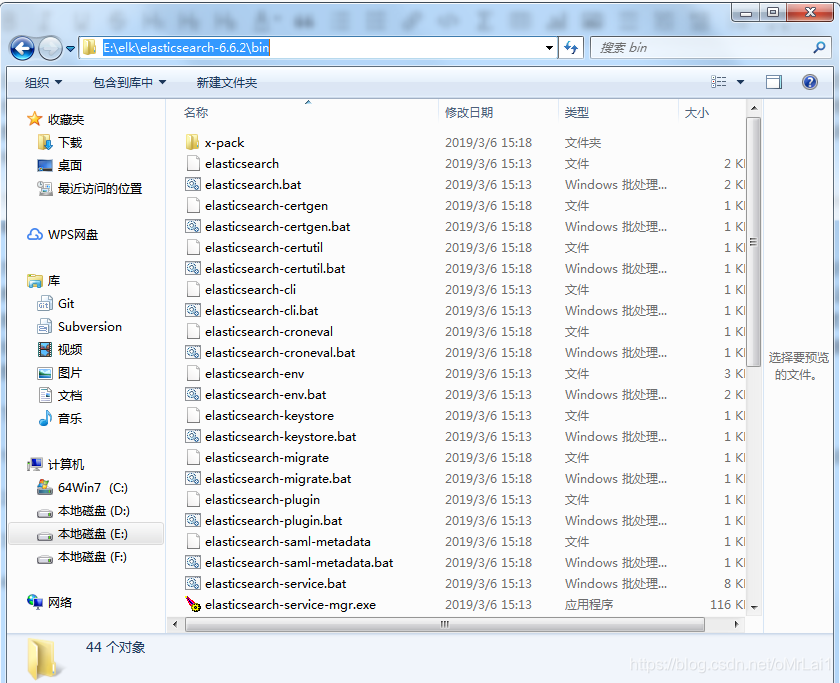Select the elasticsearch-certgen file icon
The height and width of the screenshot is (683, 840).
[193, 206]
